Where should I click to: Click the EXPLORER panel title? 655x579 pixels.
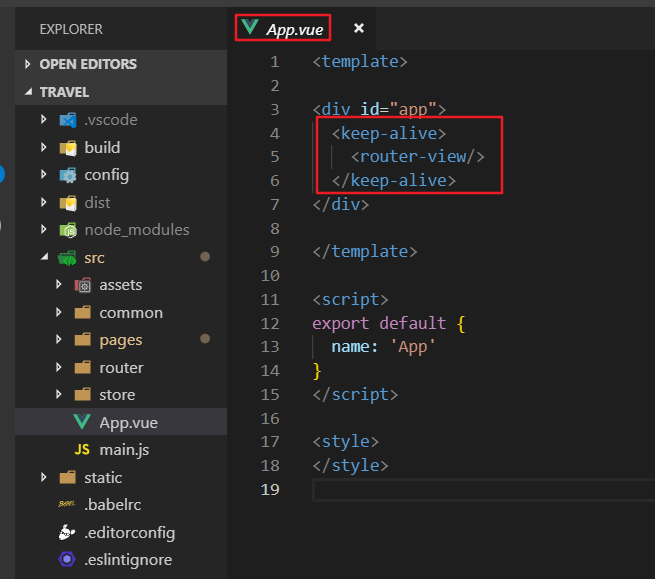[x=71, y=29]
